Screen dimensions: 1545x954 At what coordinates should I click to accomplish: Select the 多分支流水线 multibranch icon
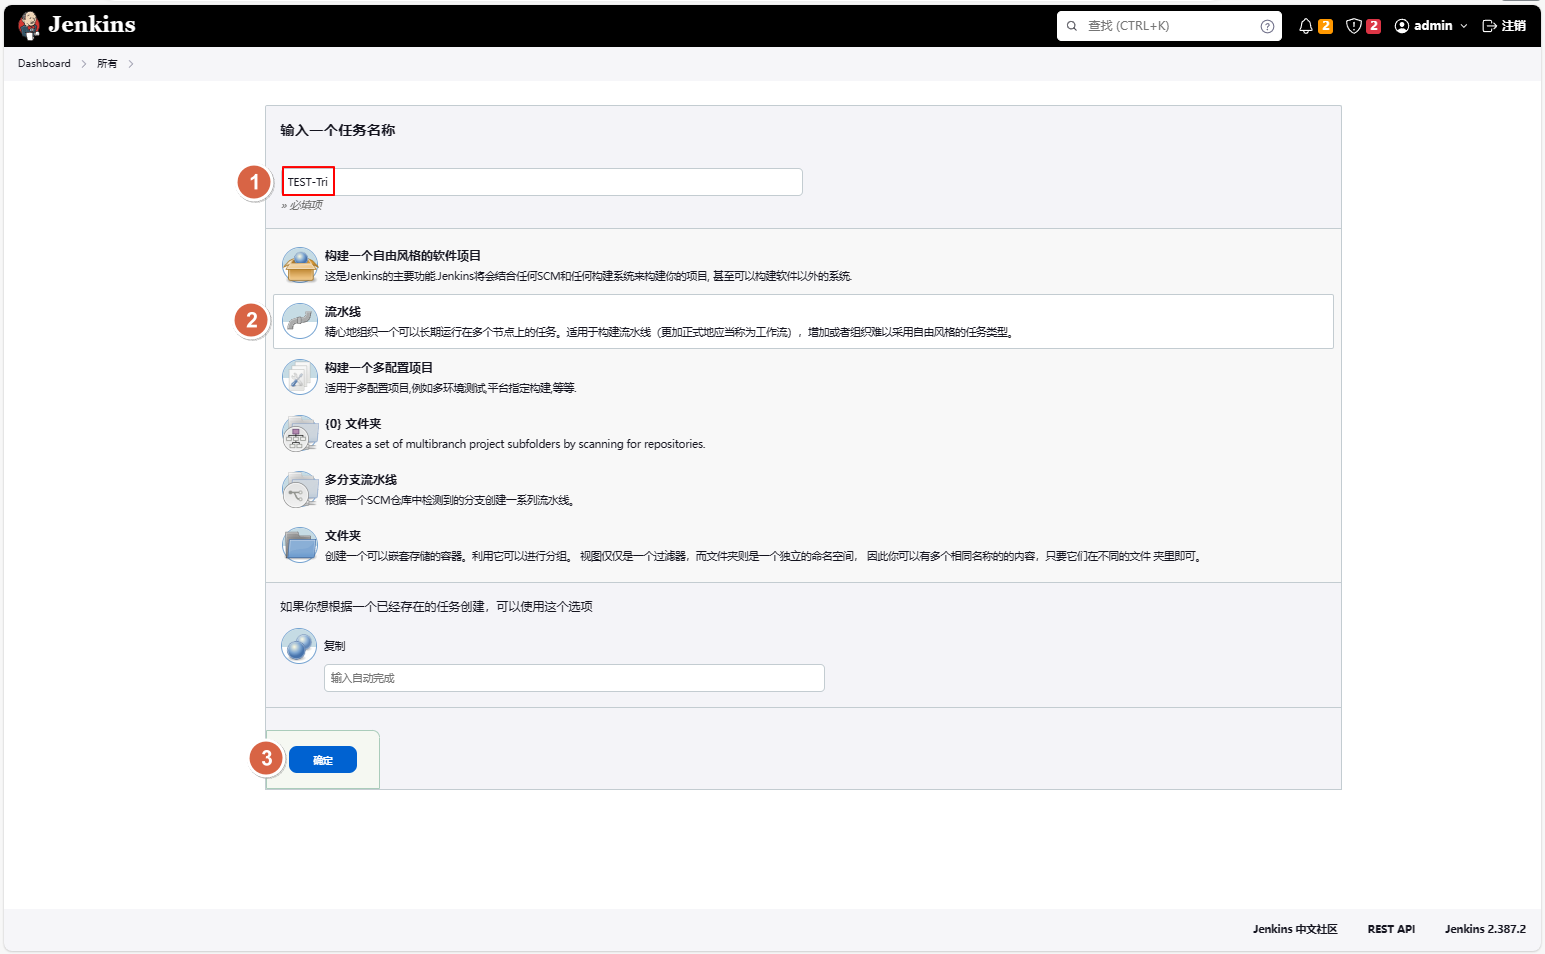300,489
